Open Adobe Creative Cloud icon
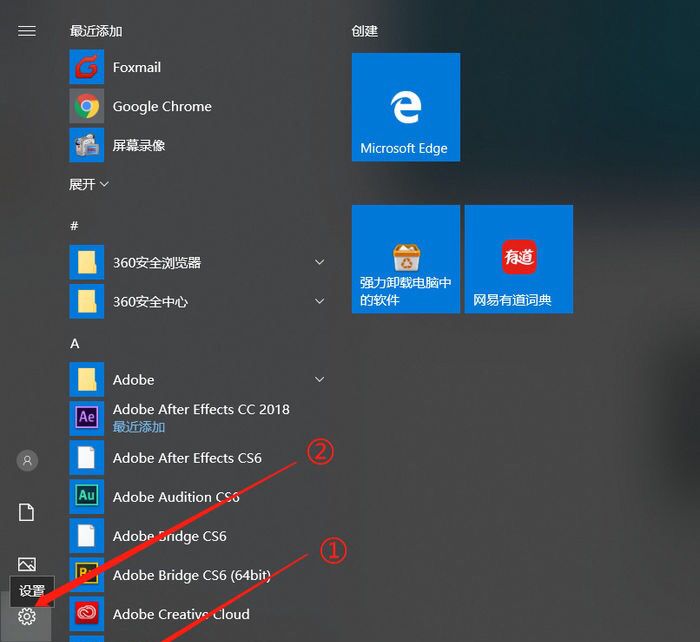Screen dimensions: 700x642 [87, 614]
